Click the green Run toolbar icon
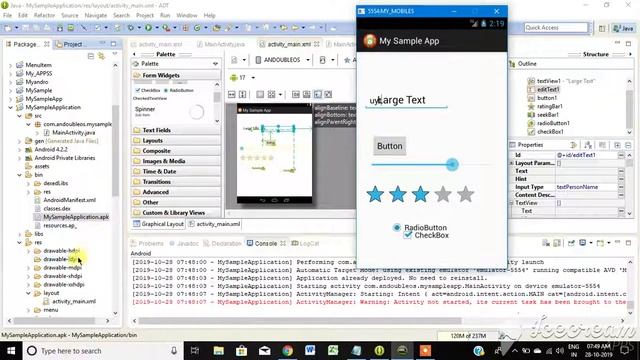Image resolution: width=640 pixels, height=360 pixels. 149,28
